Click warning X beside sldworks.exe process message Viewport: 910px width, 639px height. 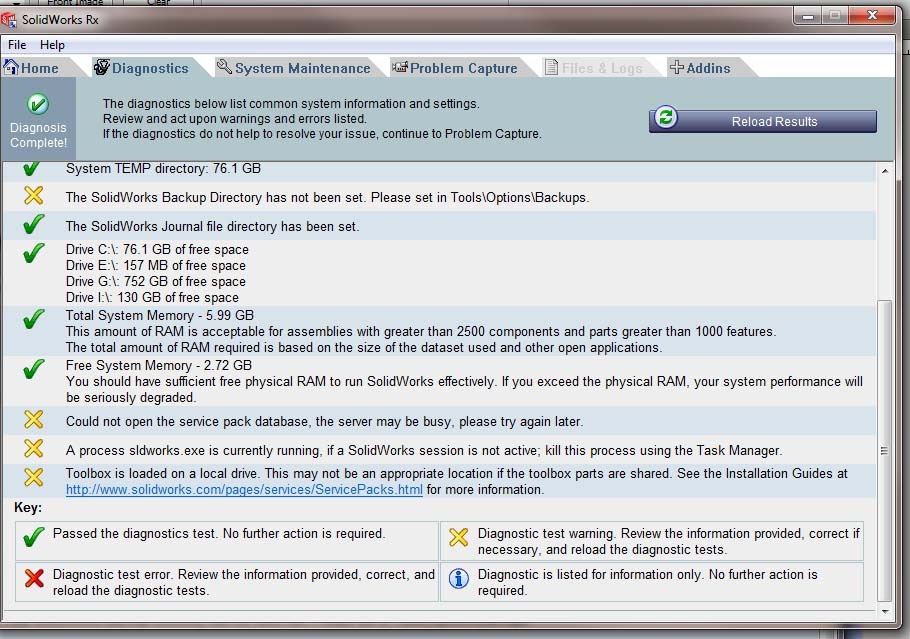(34, 448)
